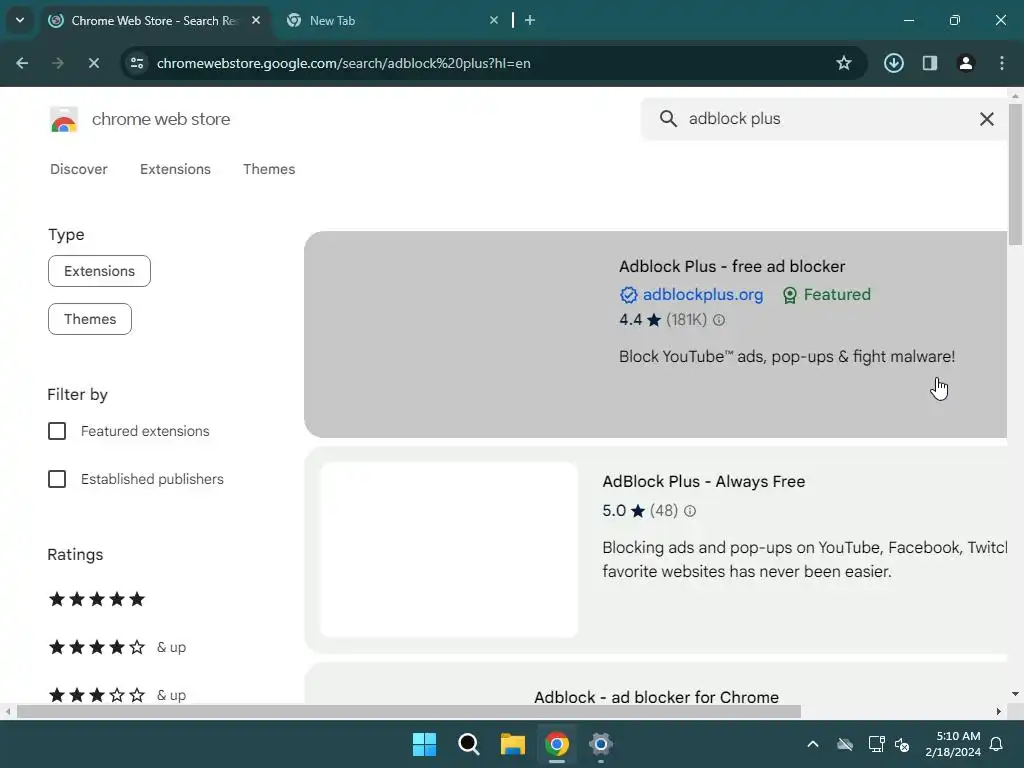Viewport: 1024px width, 768px height.
Task: Click the 4.4 rating on Adblock Plus
Action: pos(630,320)
